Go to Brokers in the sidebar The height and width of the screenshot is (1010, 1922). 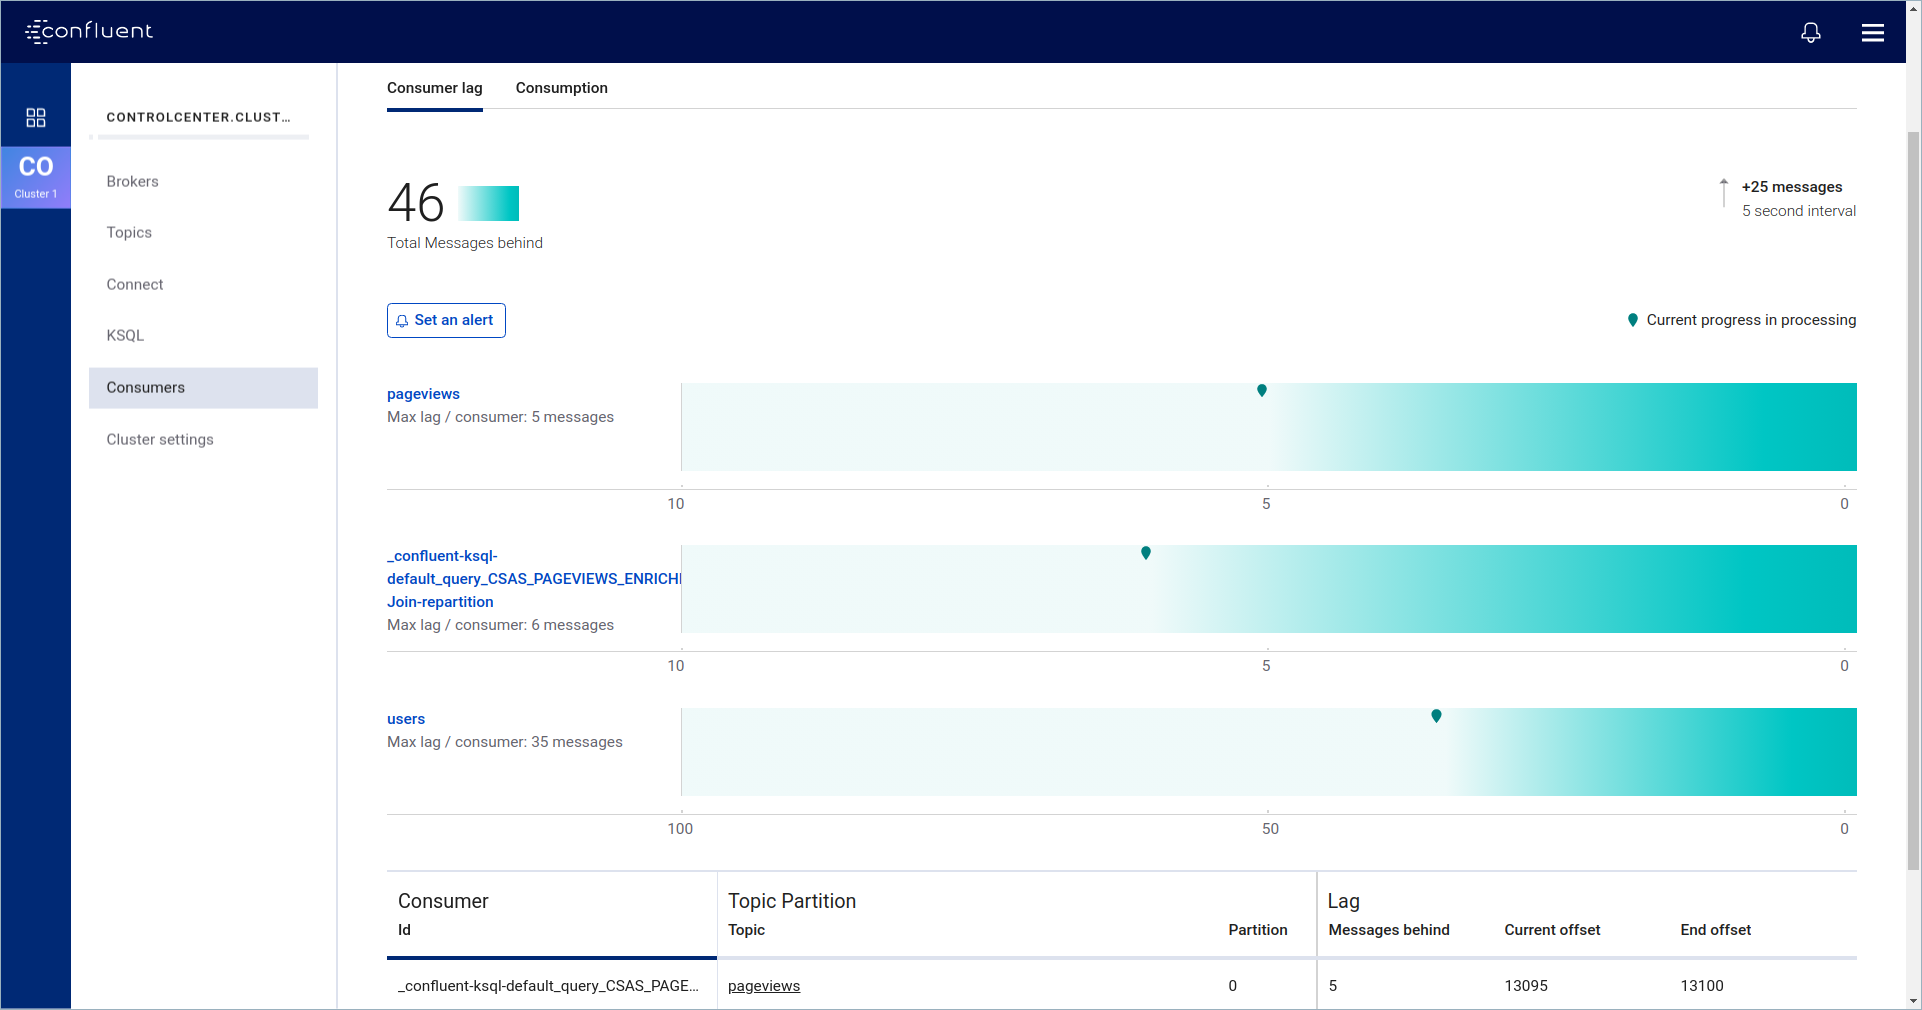pos(133,181)
